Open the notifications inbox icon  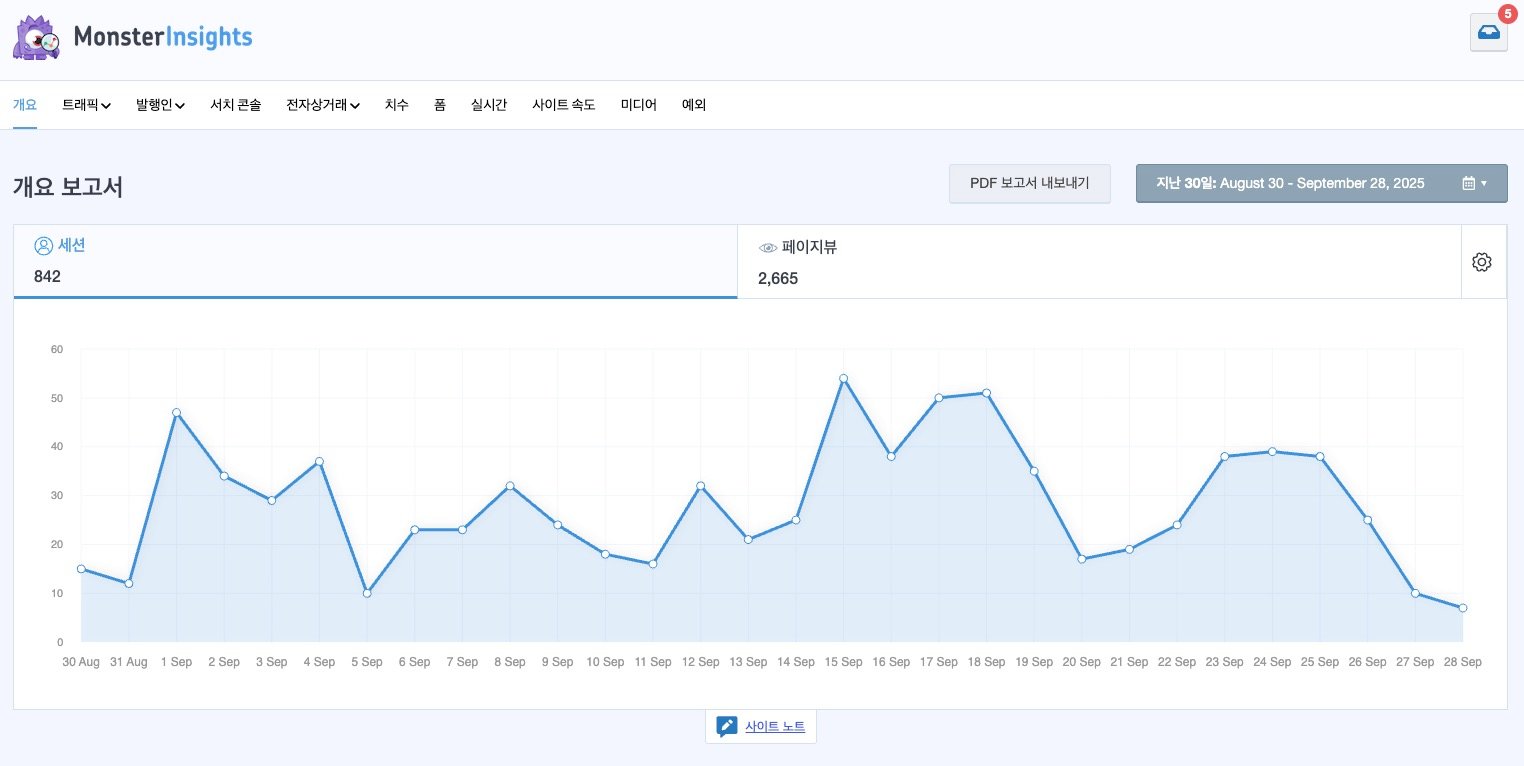tap(1488, 33)
